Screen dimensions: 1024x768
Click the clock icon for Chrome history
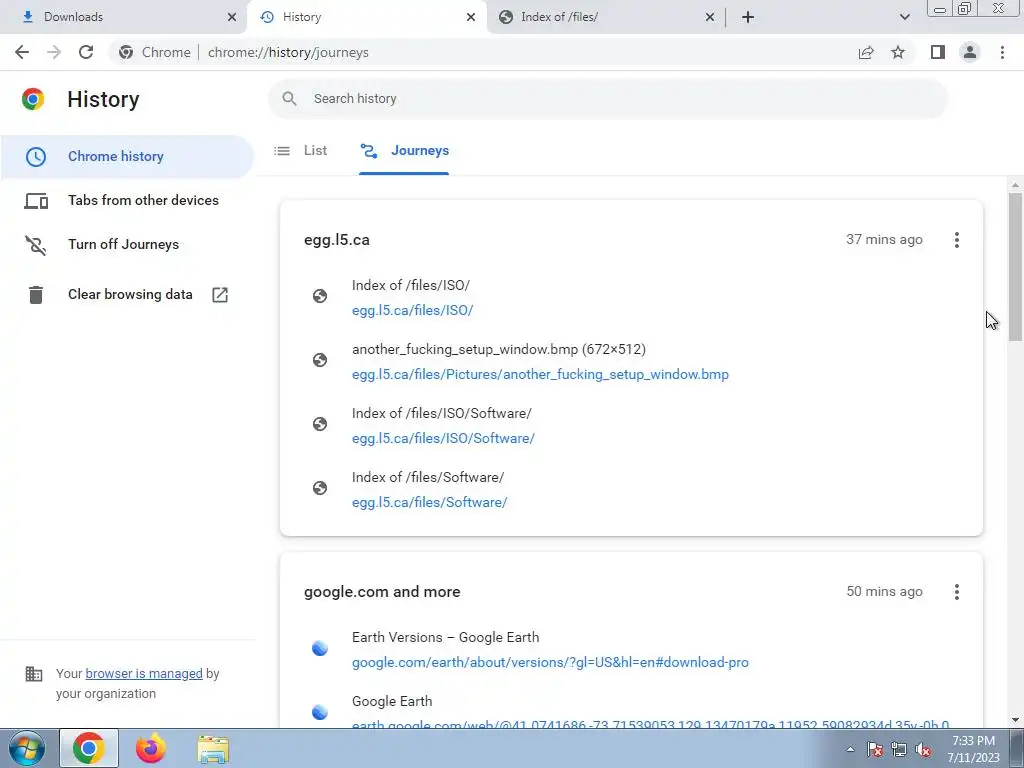click(36, 157)
